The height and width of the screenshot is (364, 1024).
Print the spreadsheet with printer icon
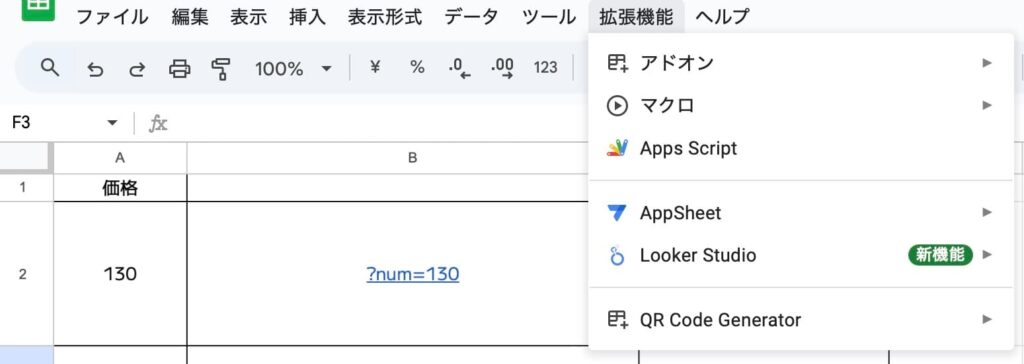[180, 68]
